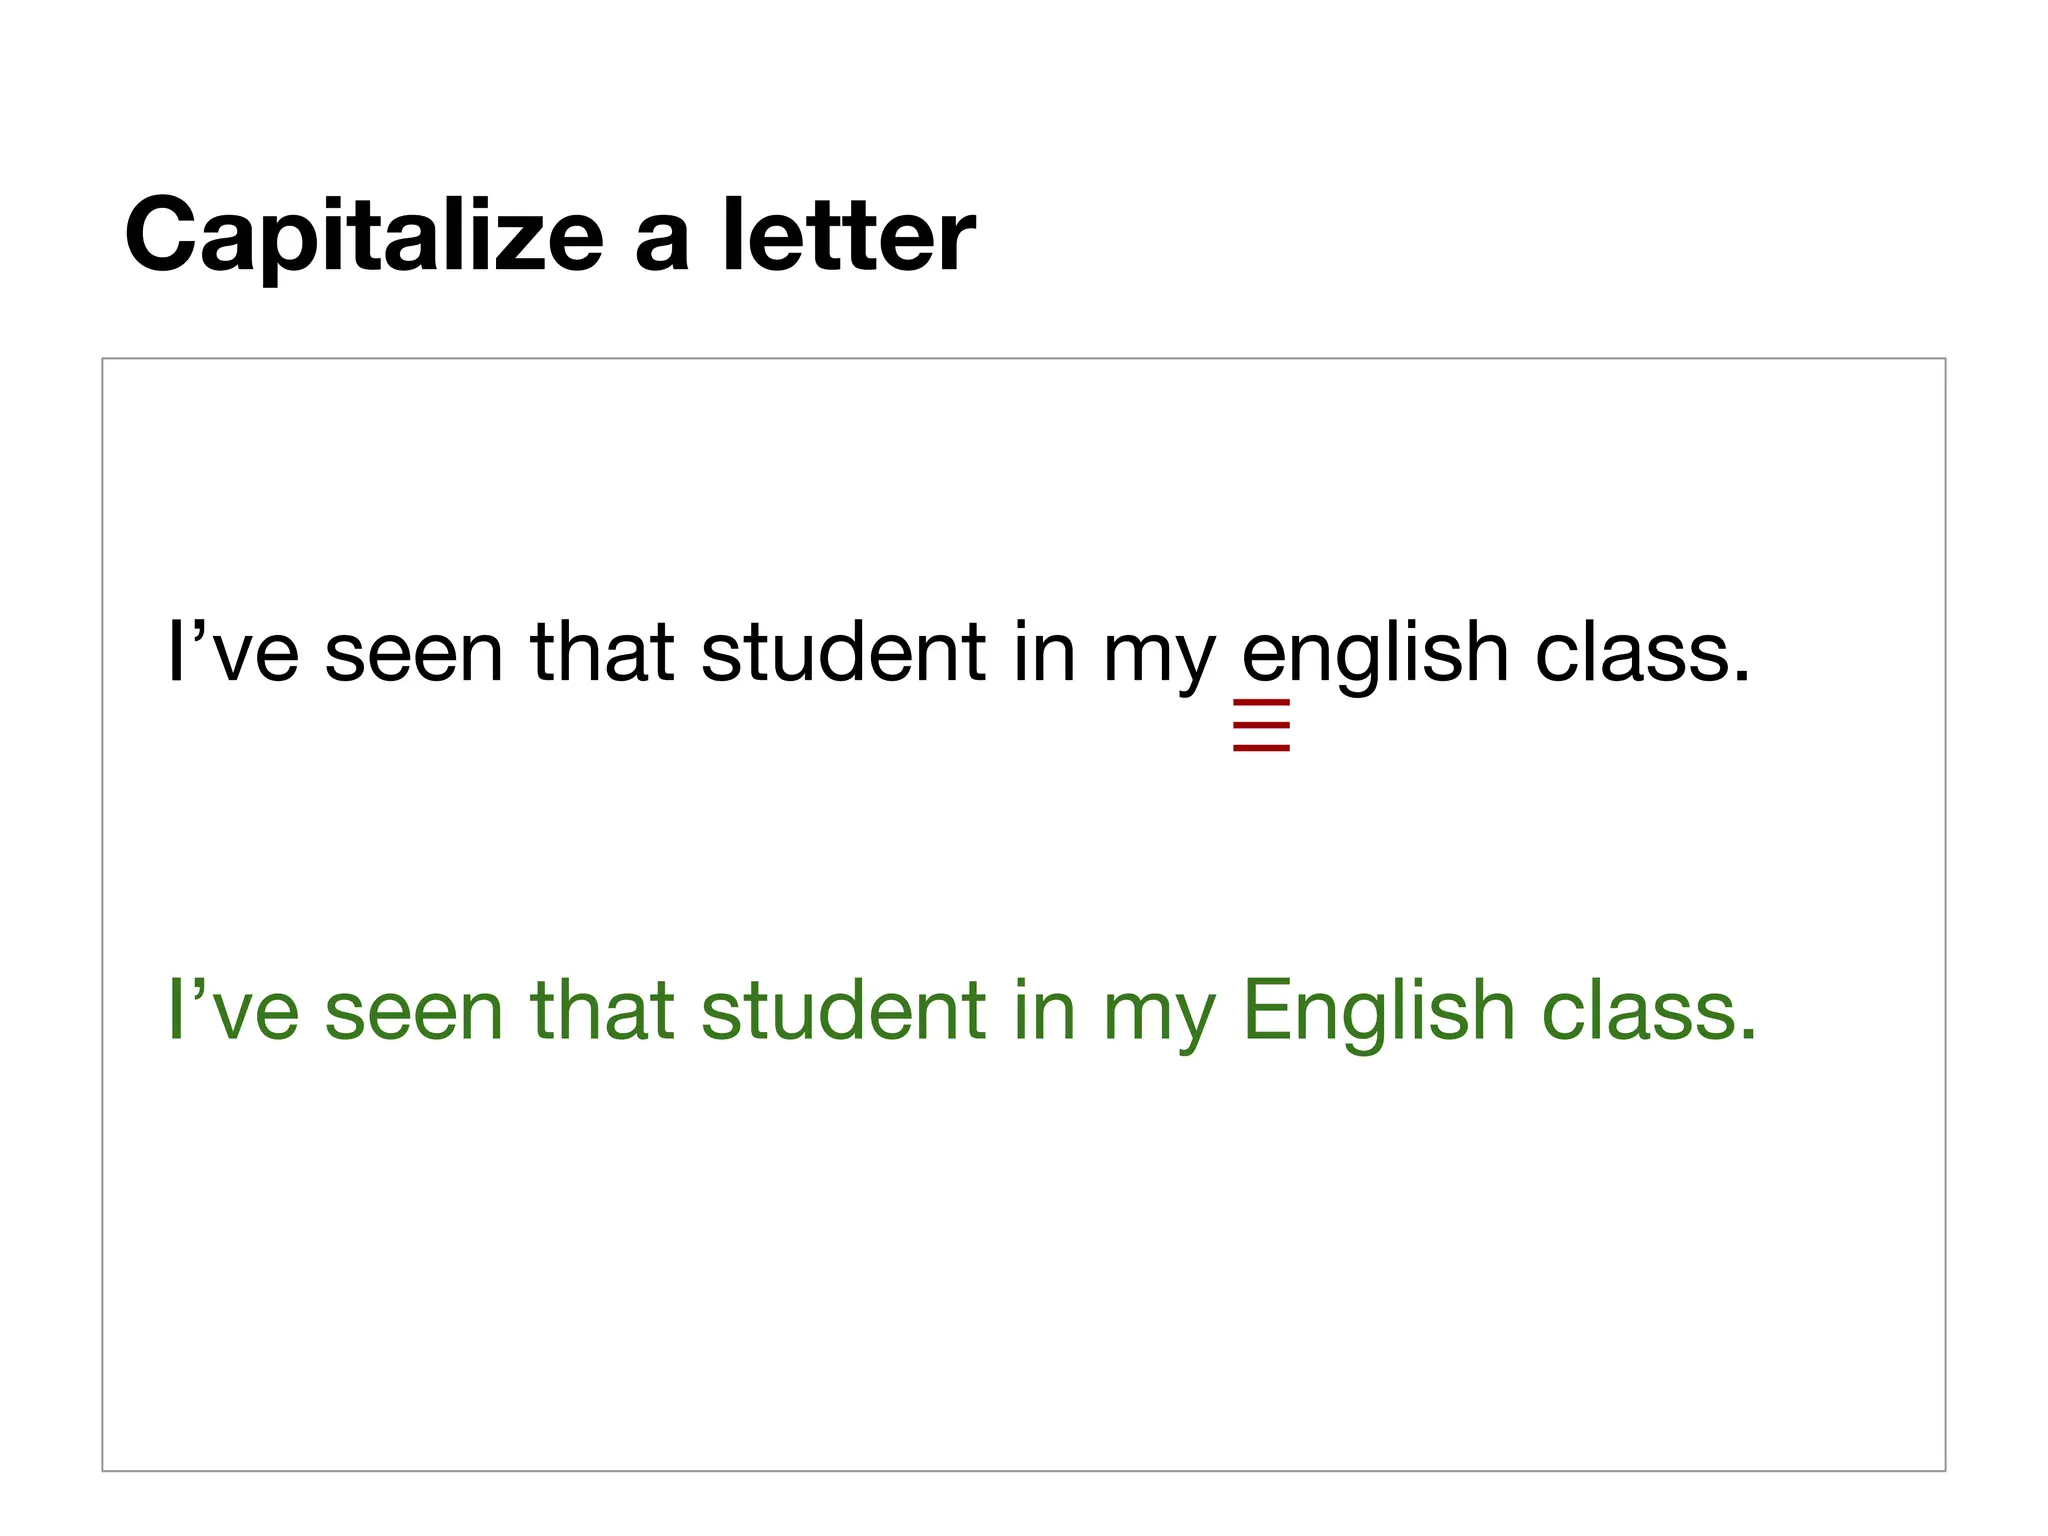This screenshot has width=2048, height=1536.
Task: Click the word "Capitalize" in the title
Action: point(364,236)
